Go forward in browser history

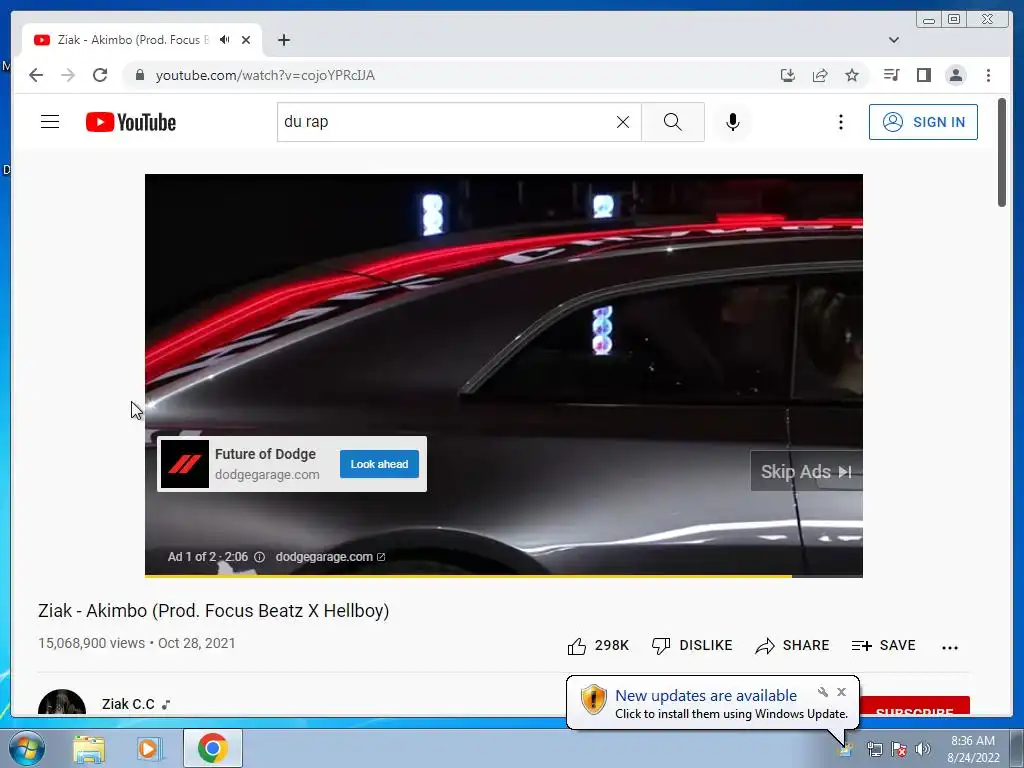point(68,75)
